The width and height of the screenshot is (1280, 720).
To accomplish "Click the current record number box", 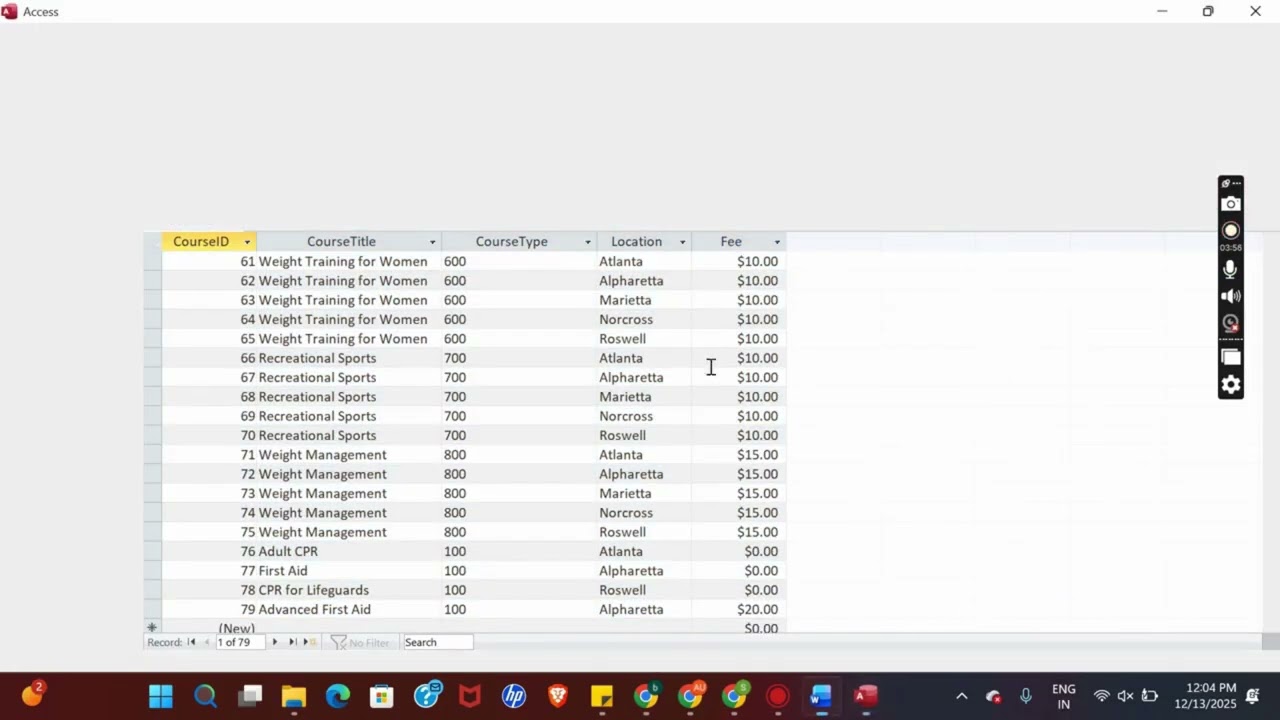I will pos(240,642).
